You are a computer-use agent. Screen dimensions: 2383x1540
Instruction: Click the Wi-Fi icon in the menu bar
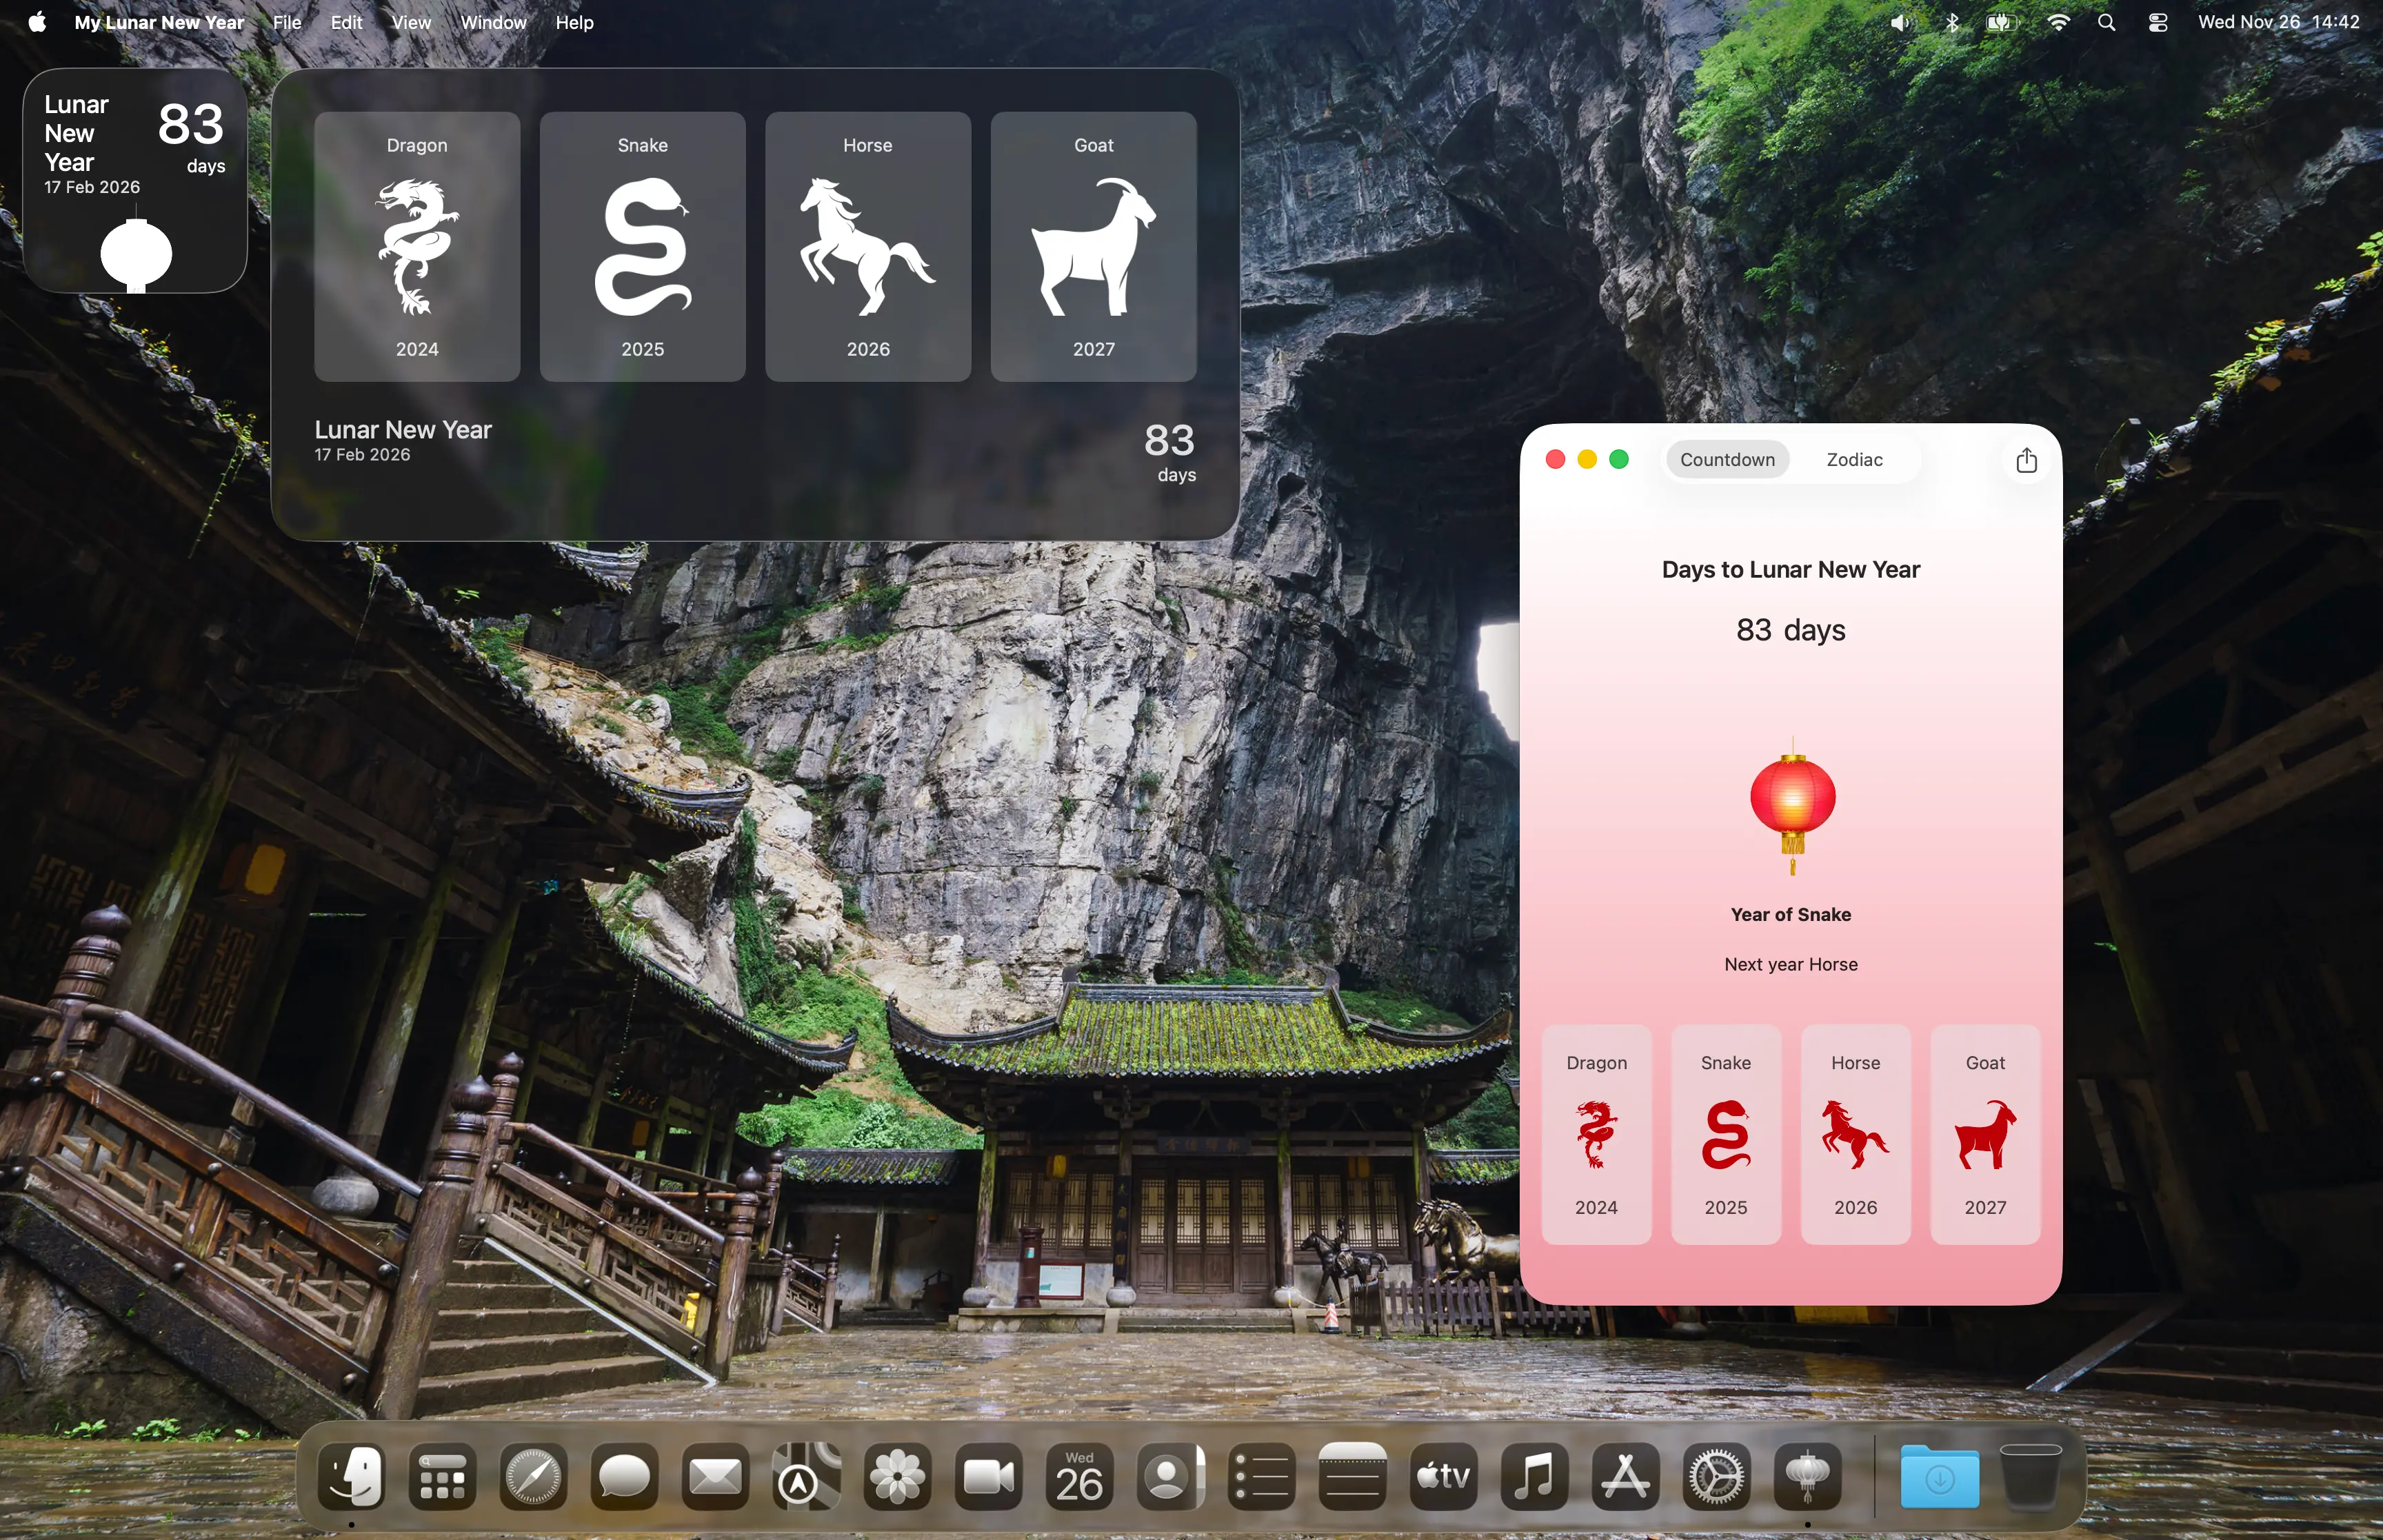pos(2058,22)
